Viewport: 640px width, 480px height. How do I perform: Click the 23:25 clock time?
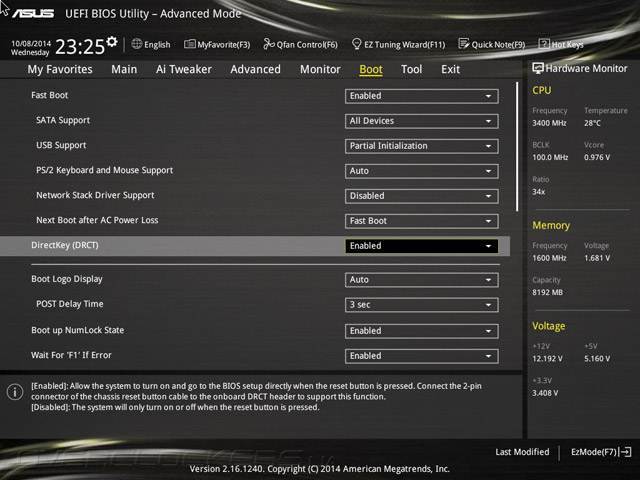coord(80,47)
